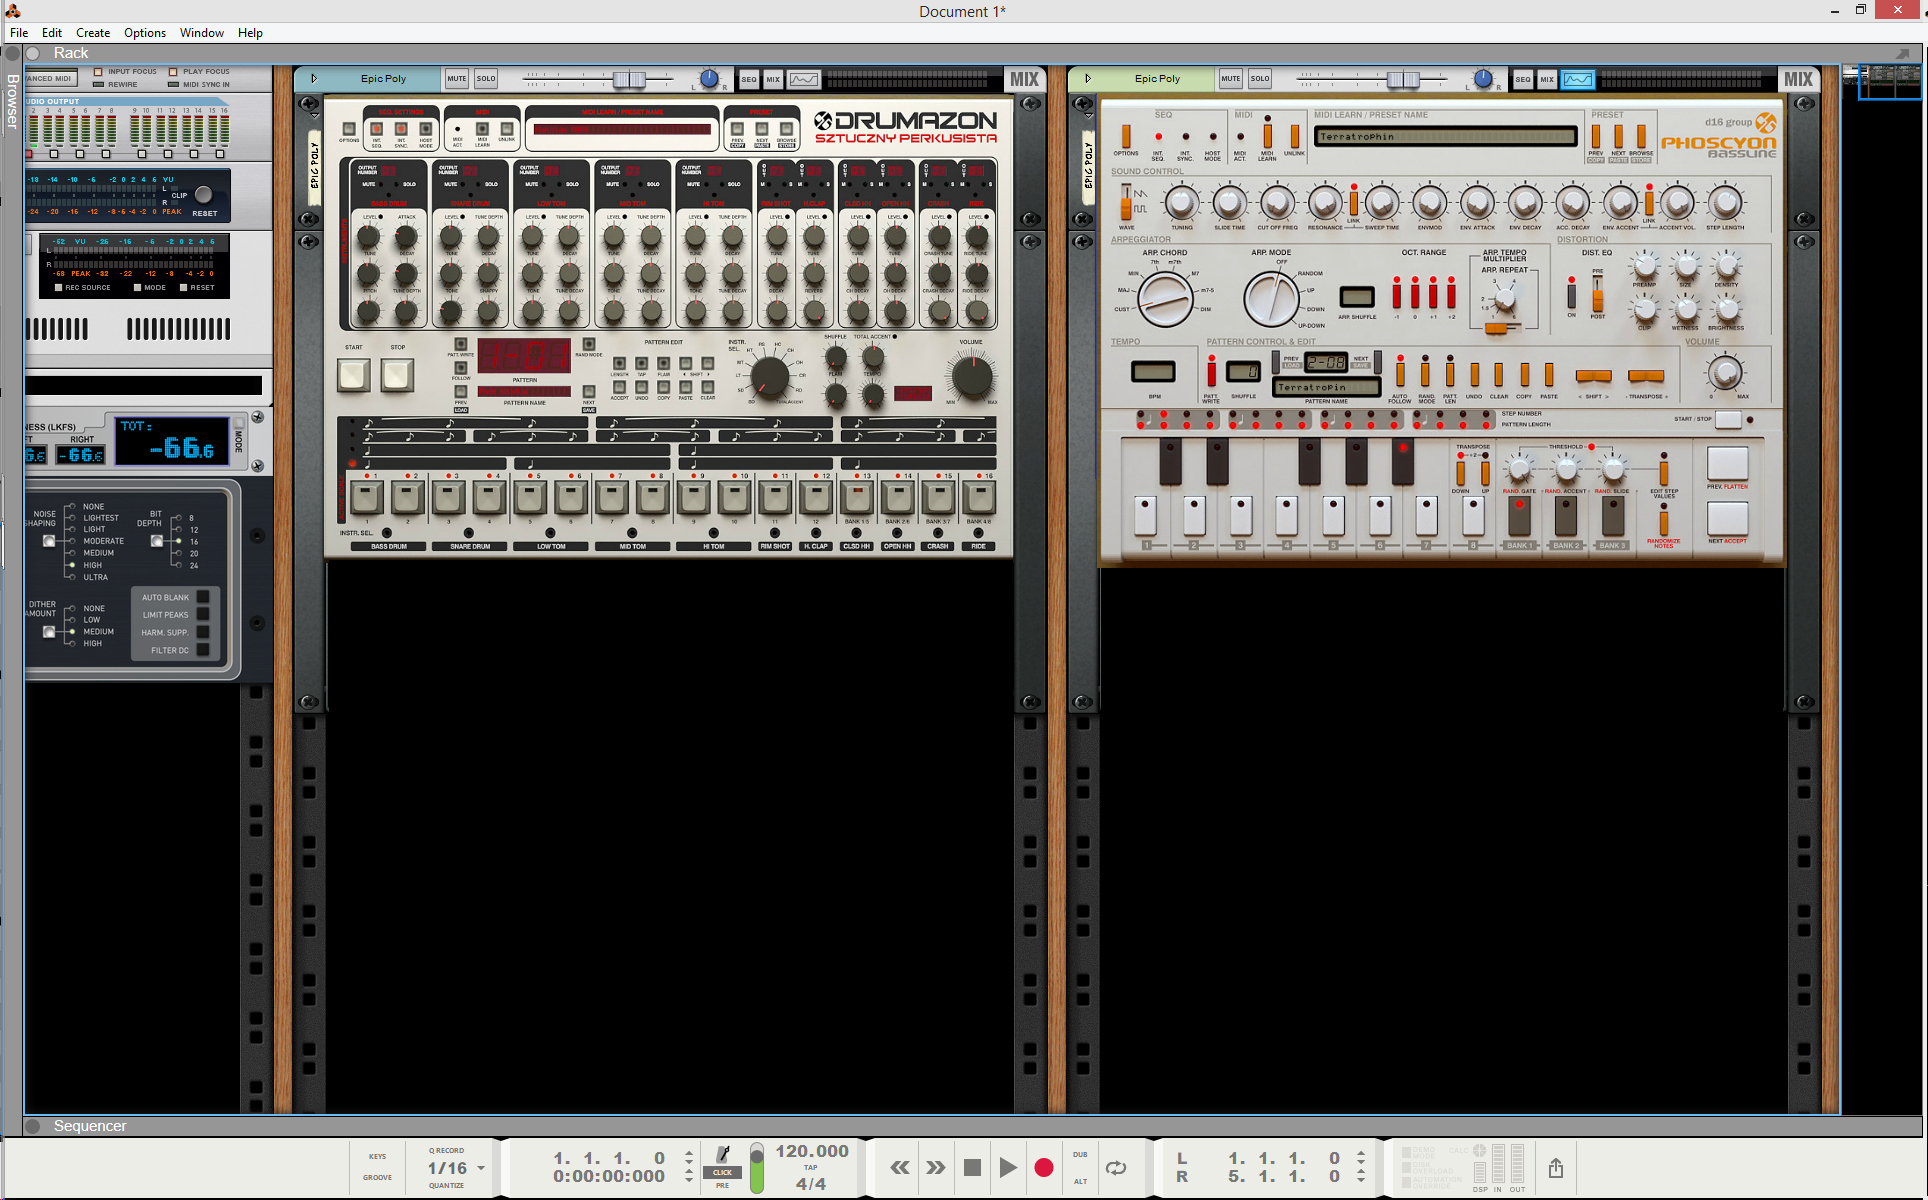The width and height of the screenshot is (1928, 1200).
Task: Click the automation curve icon on Drumazon strip
Action: point(804,79)
